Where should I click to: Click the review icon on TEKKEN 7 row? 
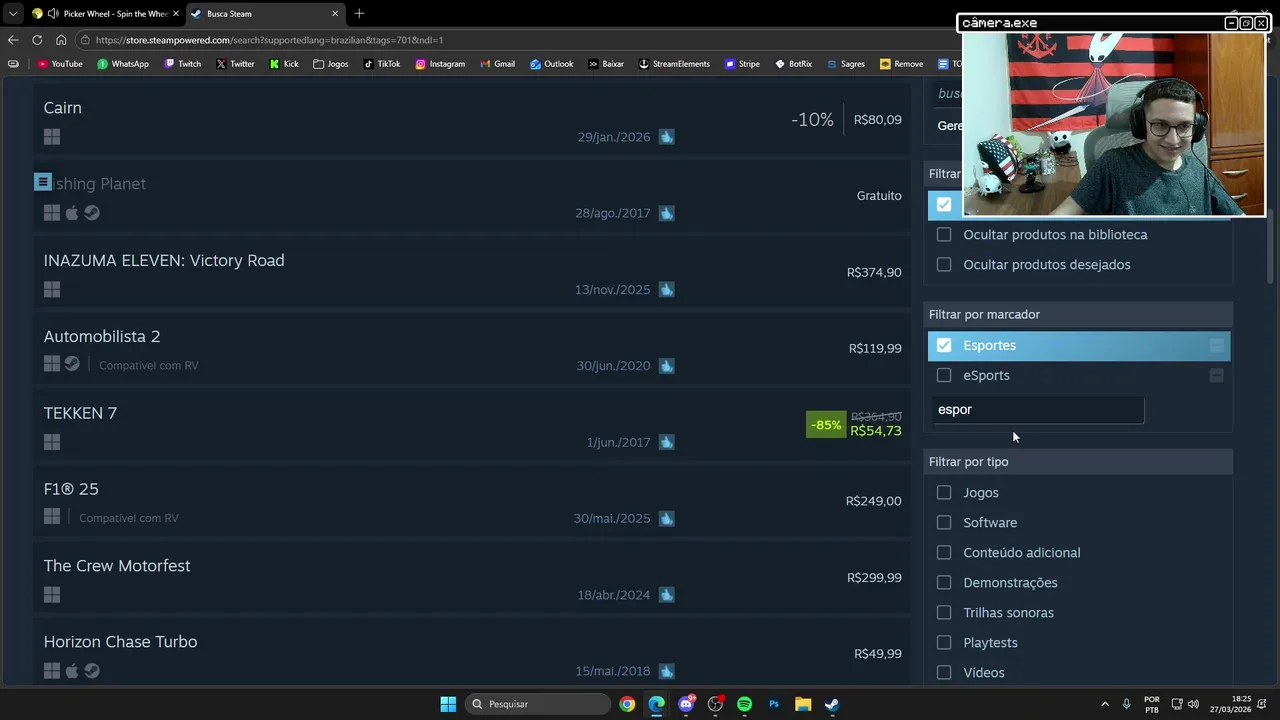point(667,442)
